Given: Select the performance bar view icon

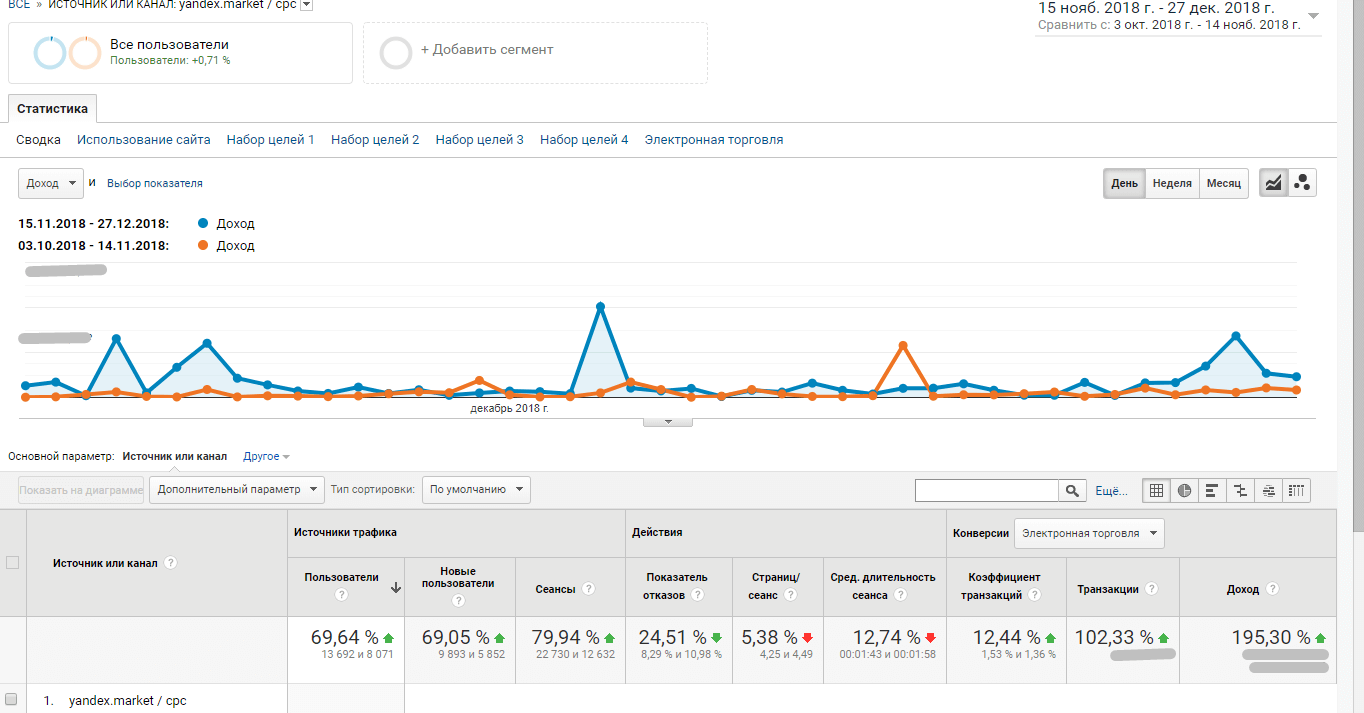Looking at the screenshot, I should pyautogui.click(x=1212, y=490).
